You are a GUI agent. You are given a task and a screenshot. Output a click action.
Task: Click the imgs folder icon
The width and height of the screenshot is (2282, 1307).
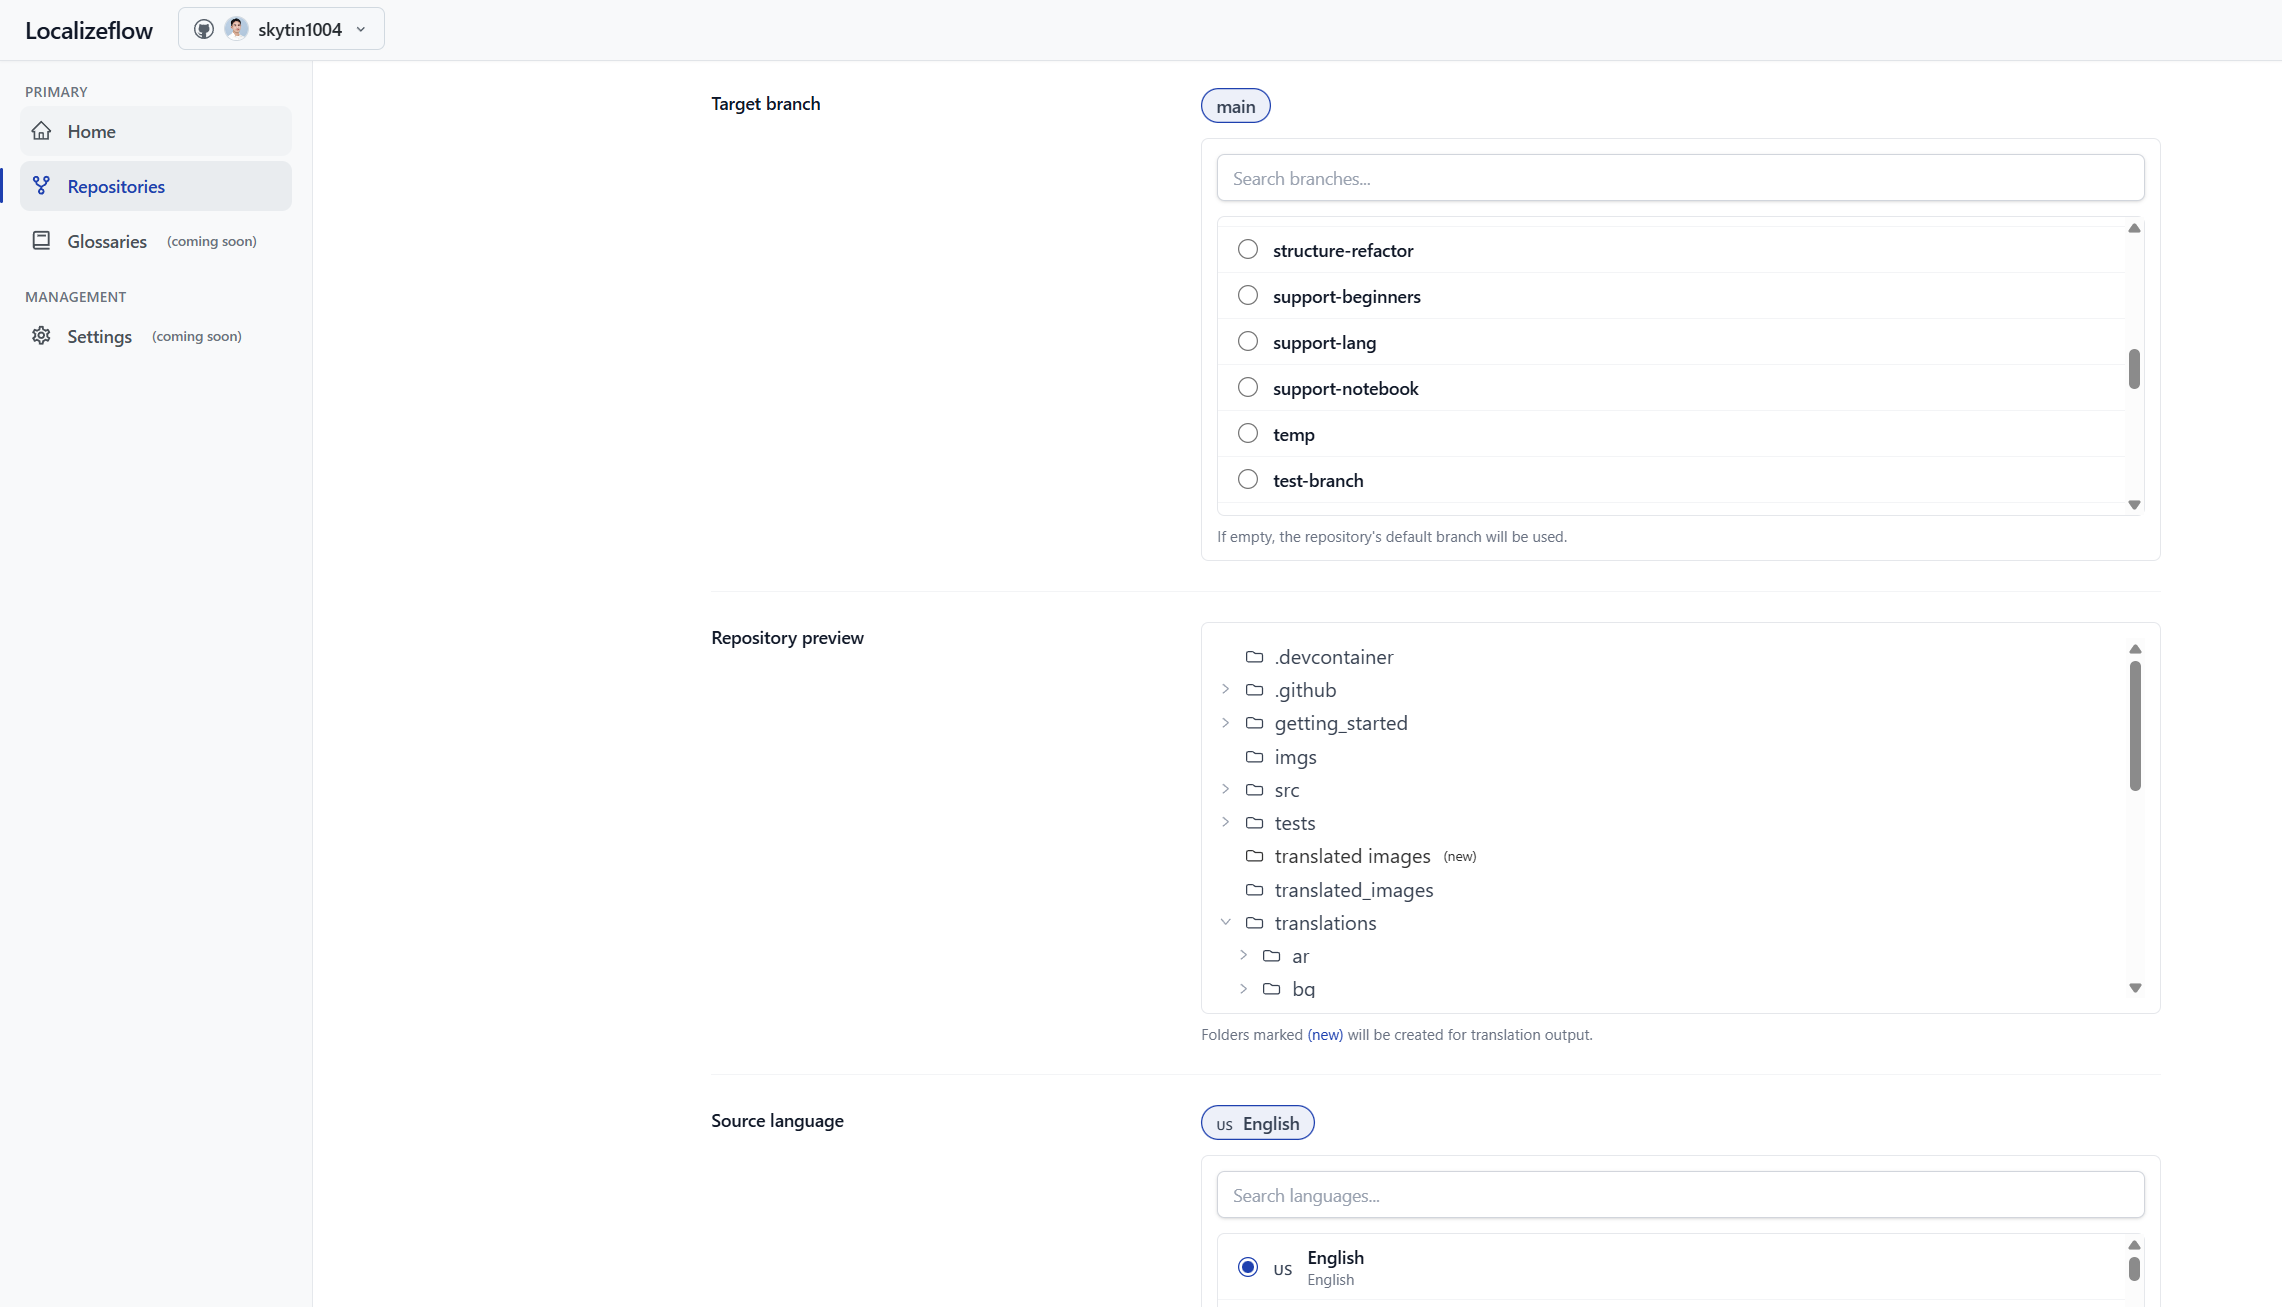click(x=1255, y=757)
